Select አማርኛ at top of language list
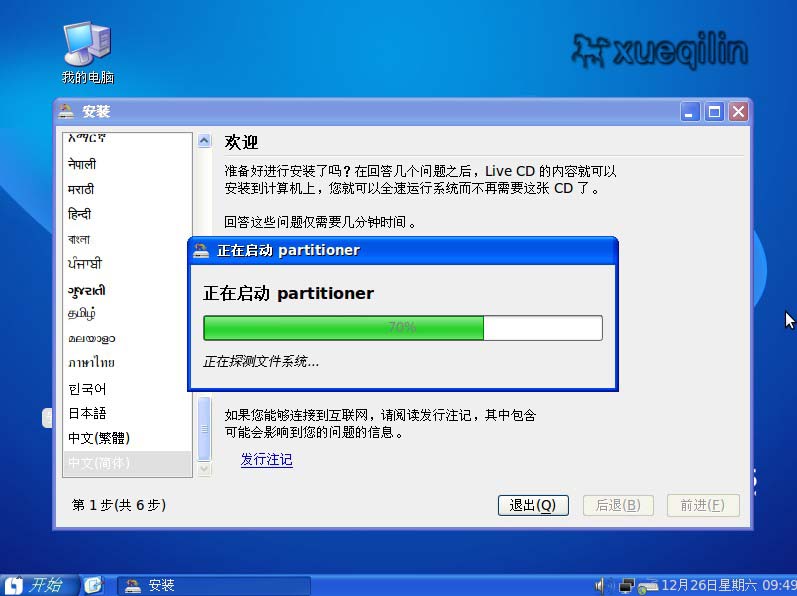The width and height of the screenshot is (797, 596). pos(127,140)
